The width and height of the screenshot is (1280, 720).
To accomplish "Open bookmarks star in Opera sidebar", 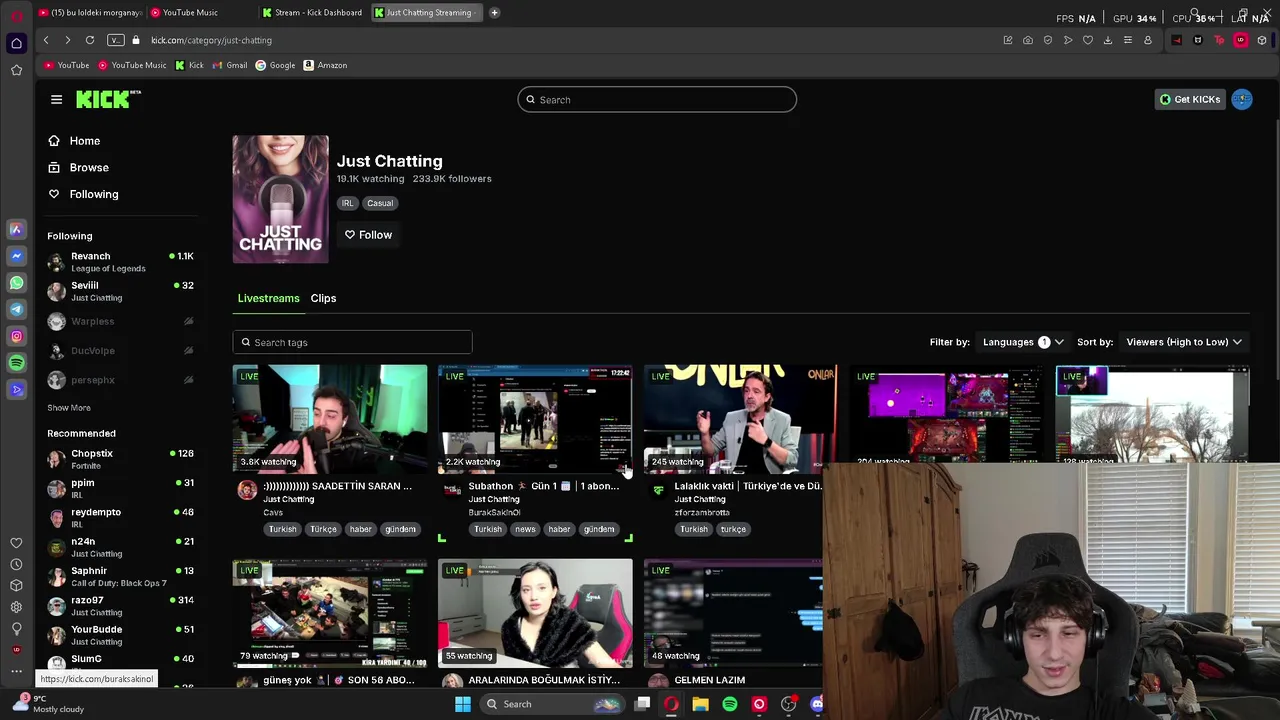I will tap(16, 70).
